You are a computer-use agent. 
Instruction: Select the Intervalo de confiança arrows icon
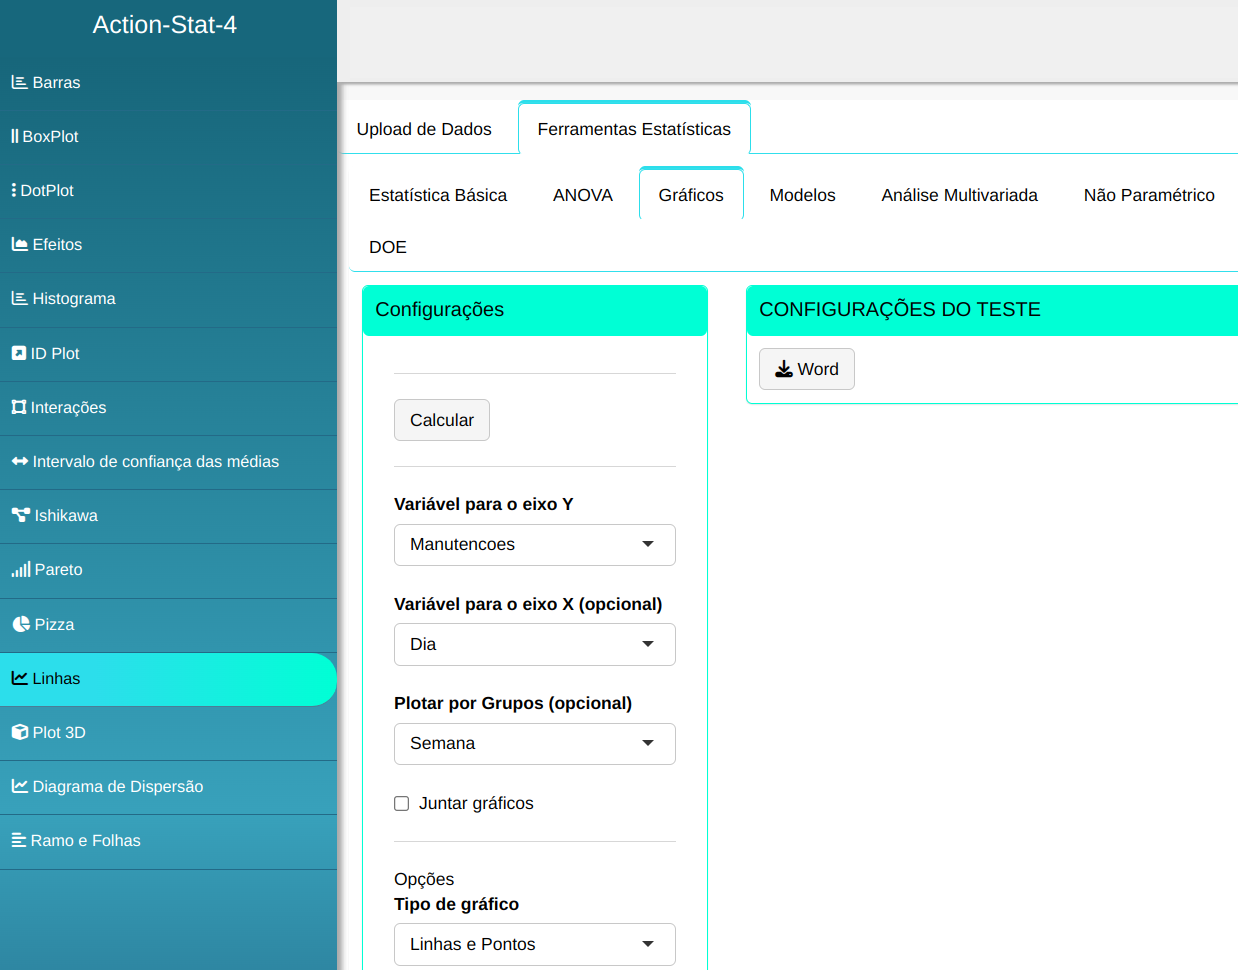pyautogui.click(x=20, y=461)
